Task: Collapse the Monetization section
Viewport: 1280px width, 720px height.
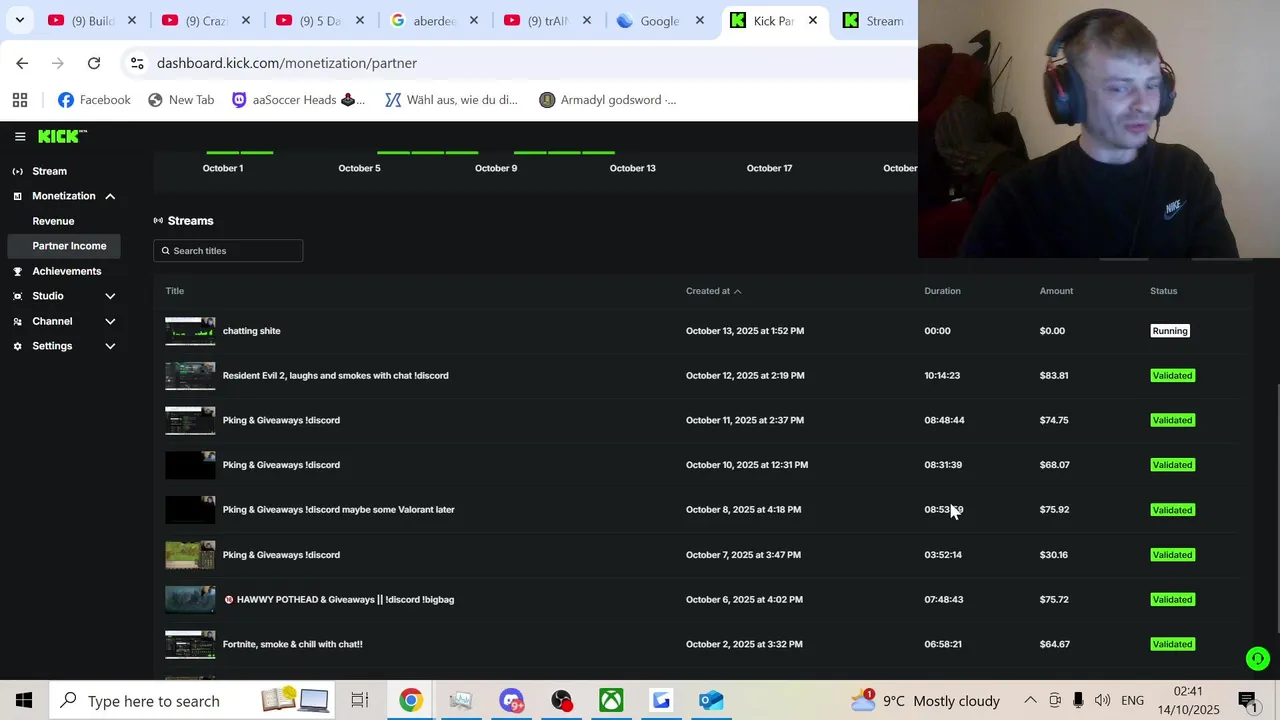Action: point(110,196)
